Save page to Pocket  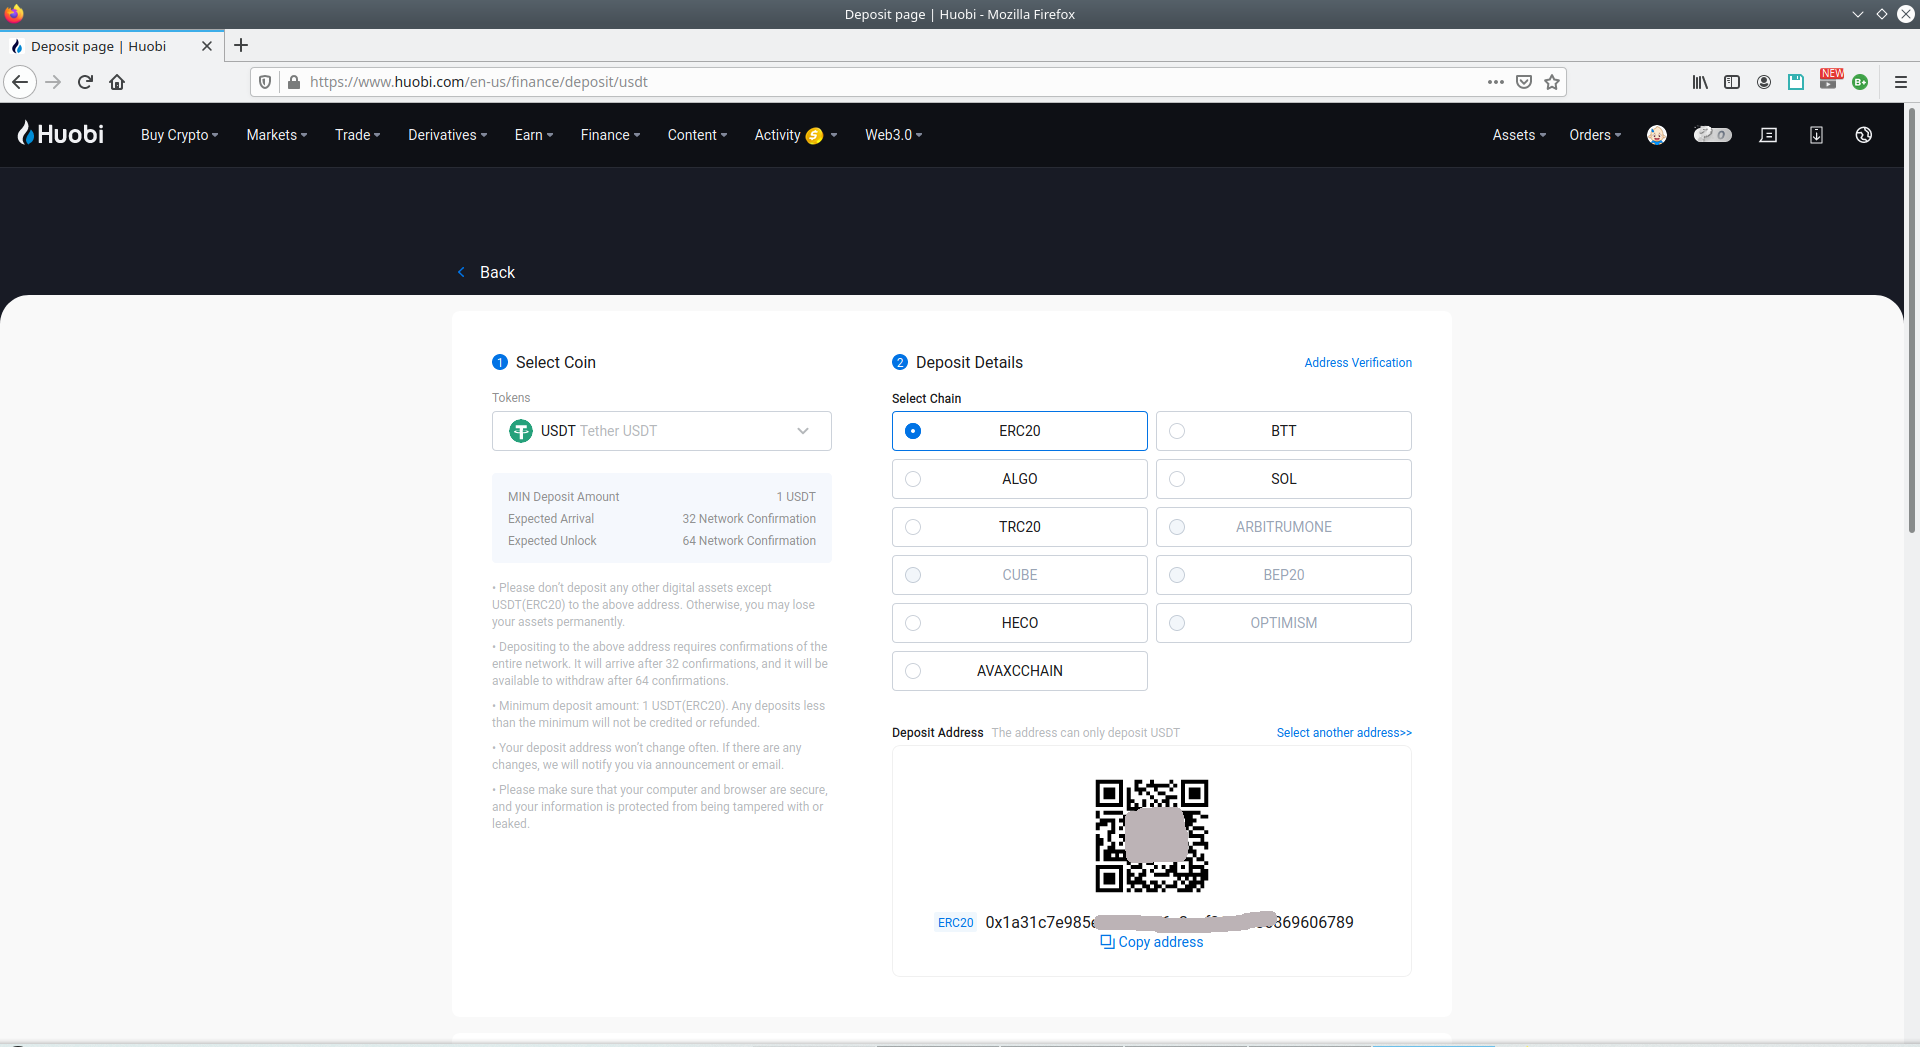1524,82
